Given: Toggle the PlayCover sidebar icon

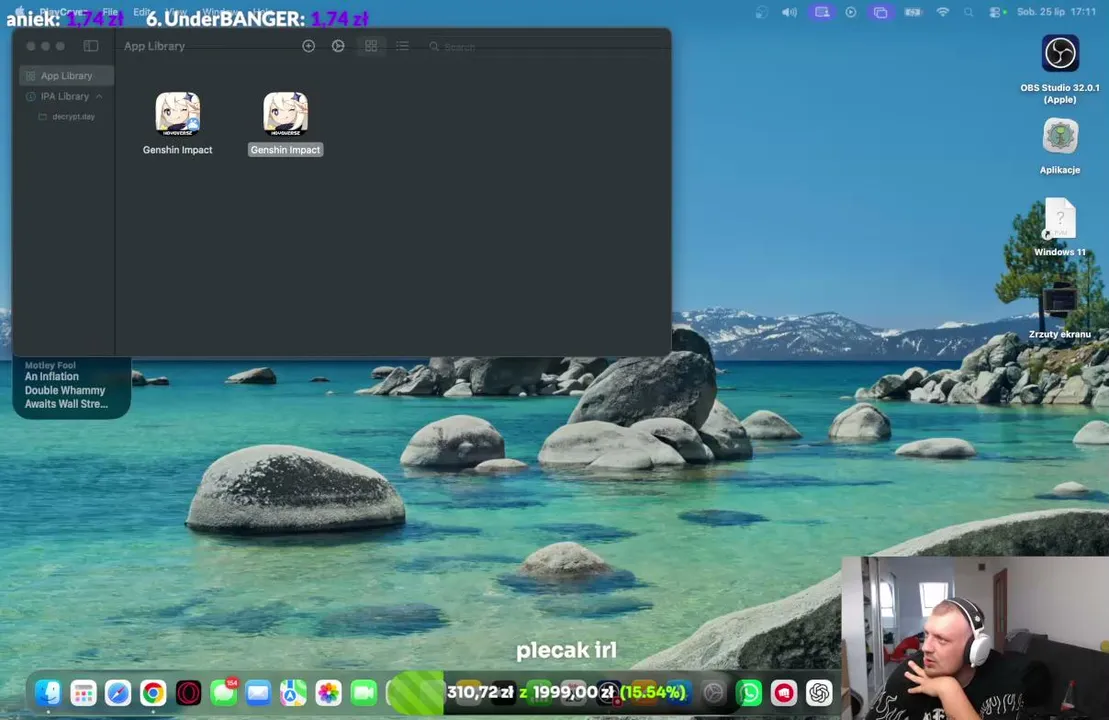Looking at the screenshot, I should point(91,46).
